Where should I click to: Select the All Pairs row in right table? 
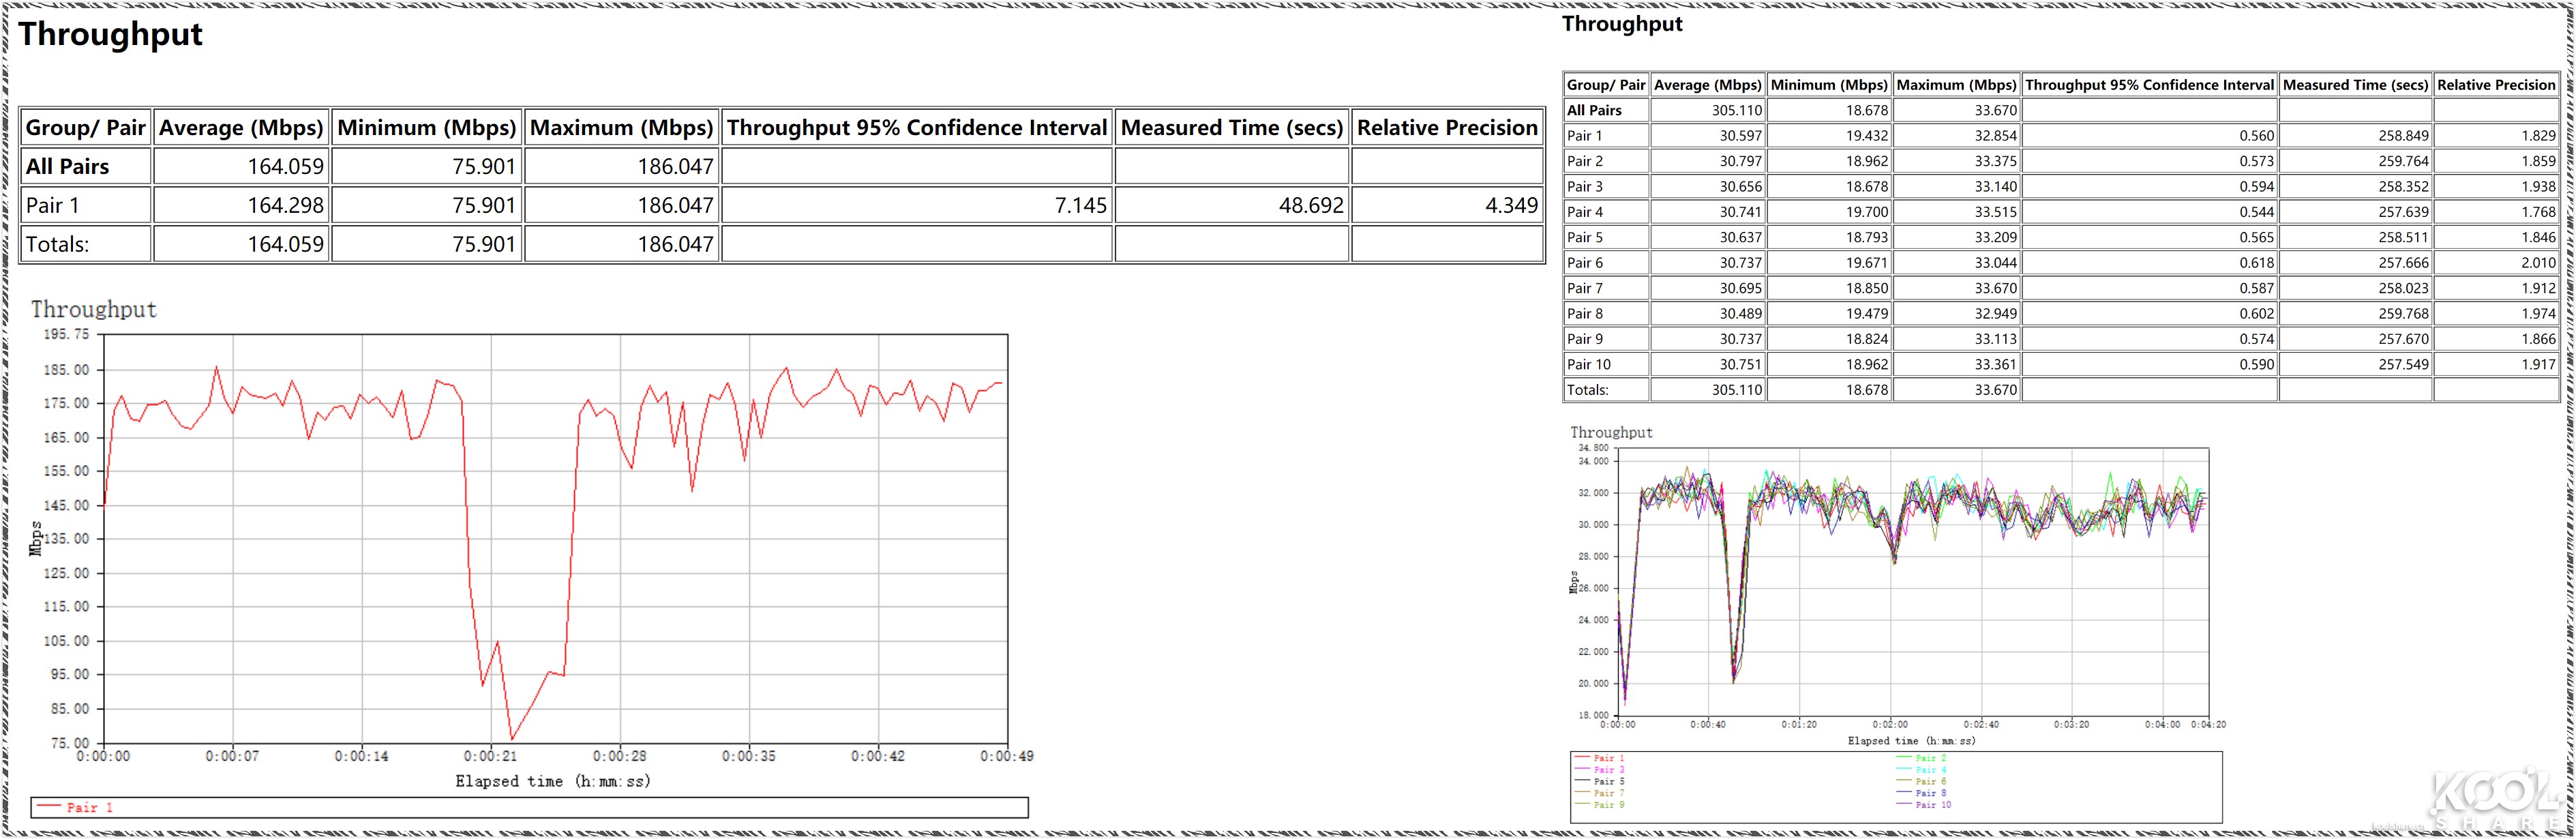click(x=1594, y=110)
